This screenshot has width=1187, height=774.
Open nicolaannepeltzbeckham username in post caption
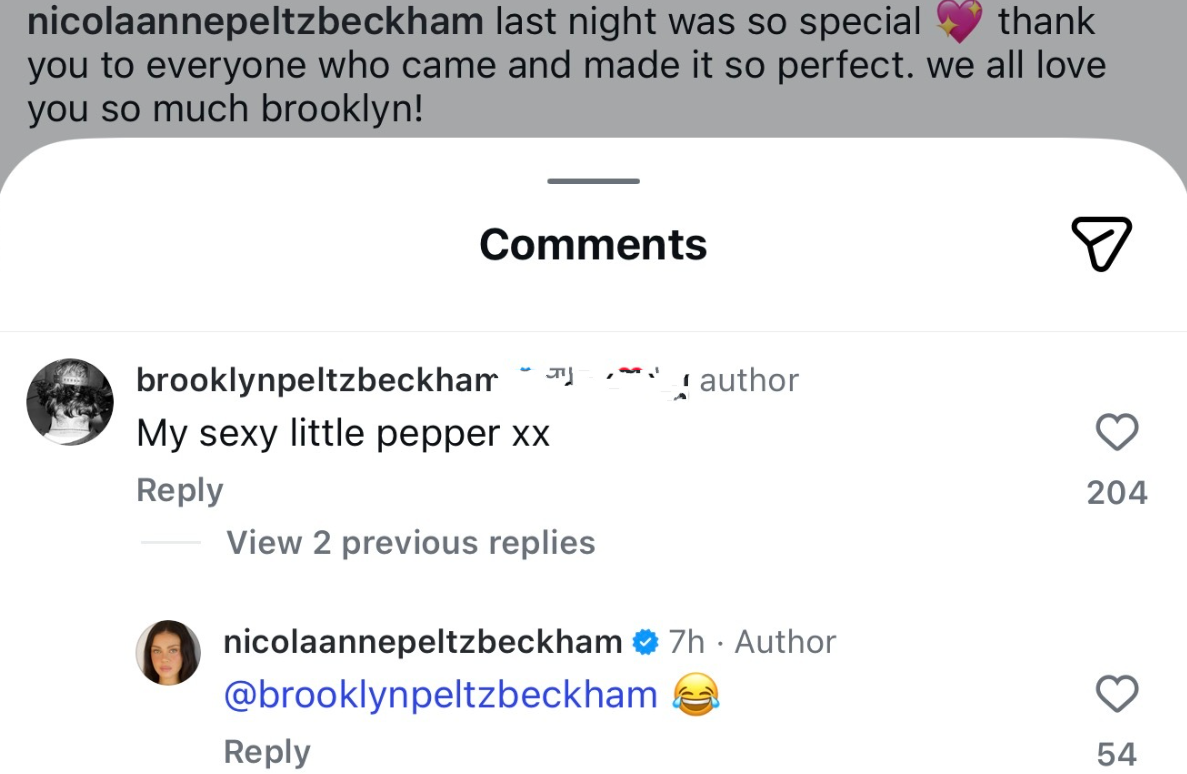pyautogui.click(x=255, y=20)
